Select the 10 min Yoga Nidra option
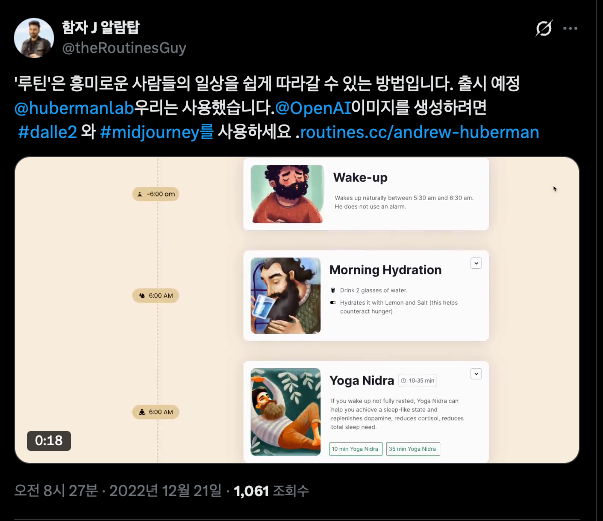Screen dimensions: 603x521 coord(355,449)
